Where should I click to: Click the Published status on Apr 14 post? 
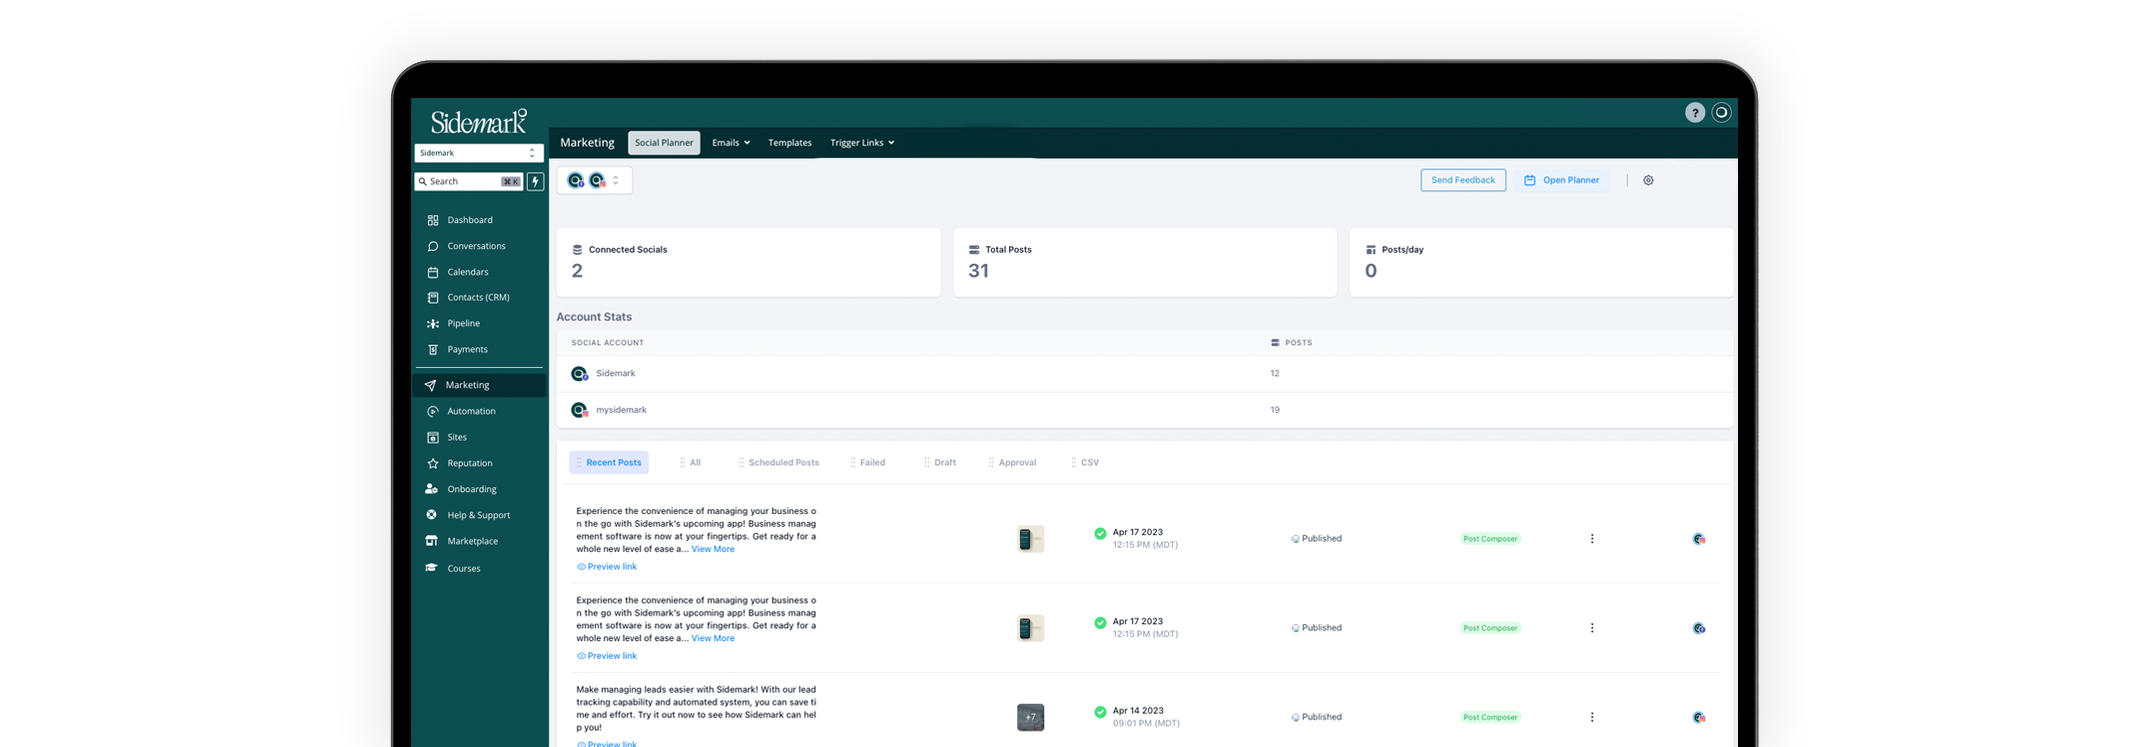pyautogui.click(x=1316, y=717)
